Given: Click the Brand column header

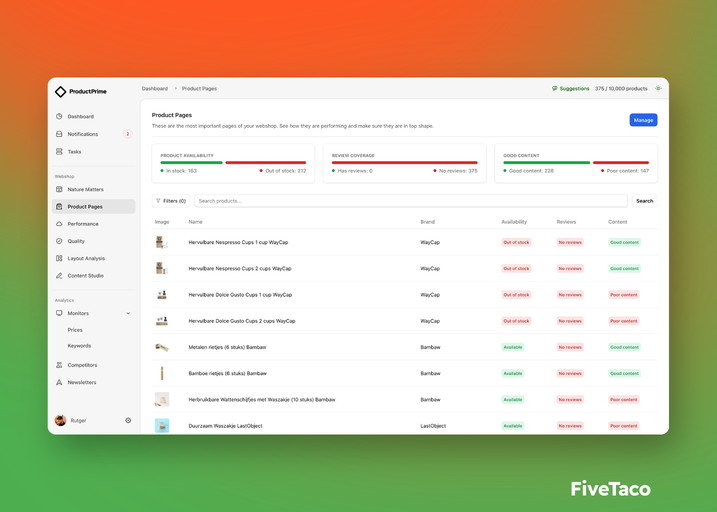Looking at the screenshot, I should point(428,222).
